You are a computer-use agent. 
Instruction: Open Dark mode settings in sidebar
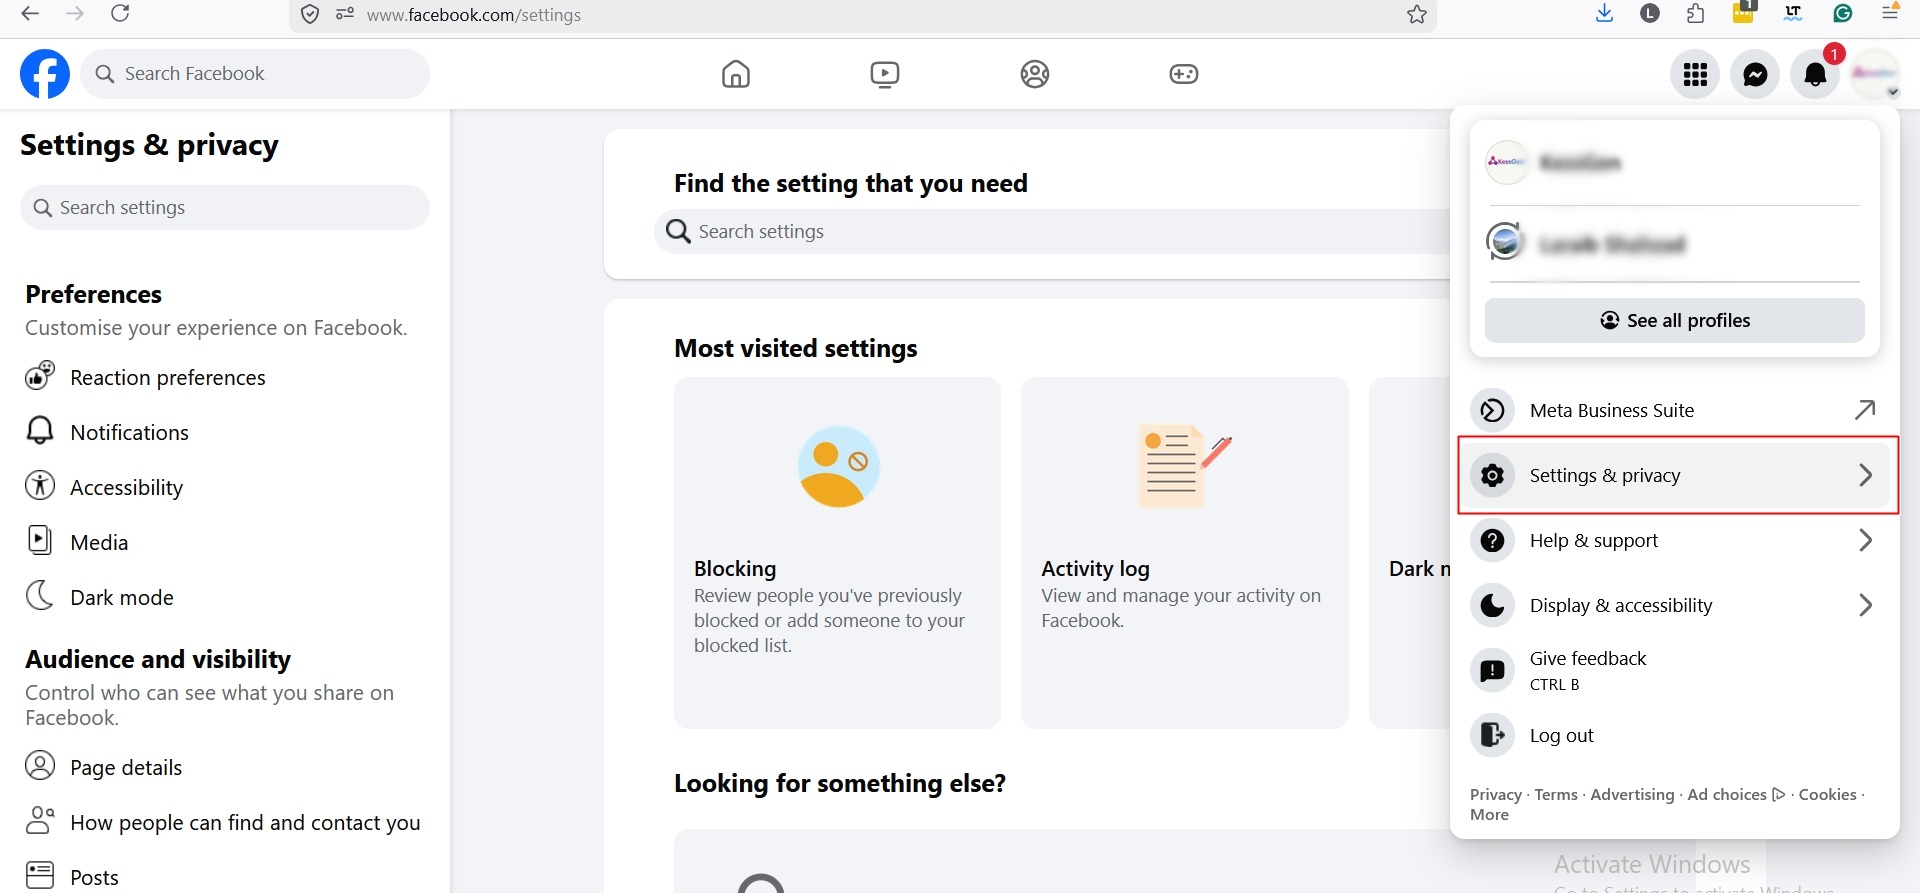click(225, 597)
